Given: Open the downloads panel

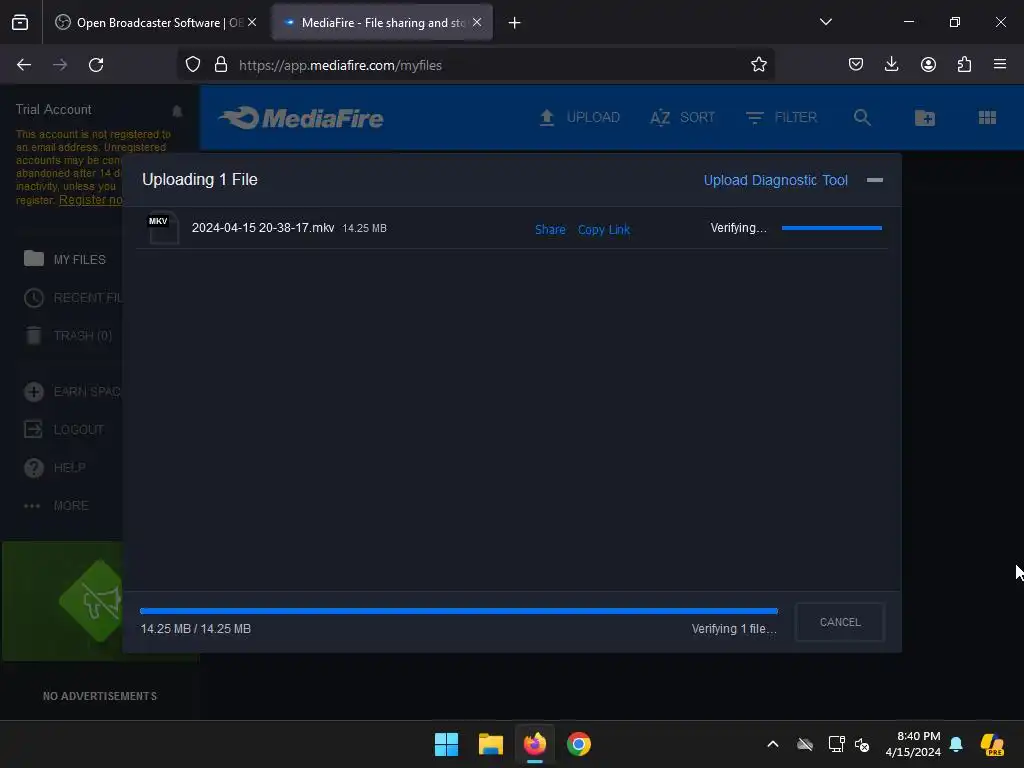Looking at the screenshot, I should coord(891,65).
